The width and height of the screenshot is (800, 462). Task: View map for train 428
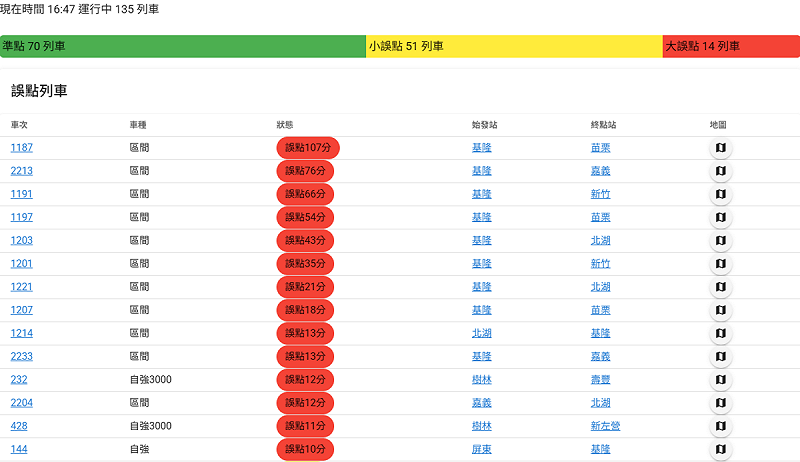pyautogui.click(x=720, y=426)
